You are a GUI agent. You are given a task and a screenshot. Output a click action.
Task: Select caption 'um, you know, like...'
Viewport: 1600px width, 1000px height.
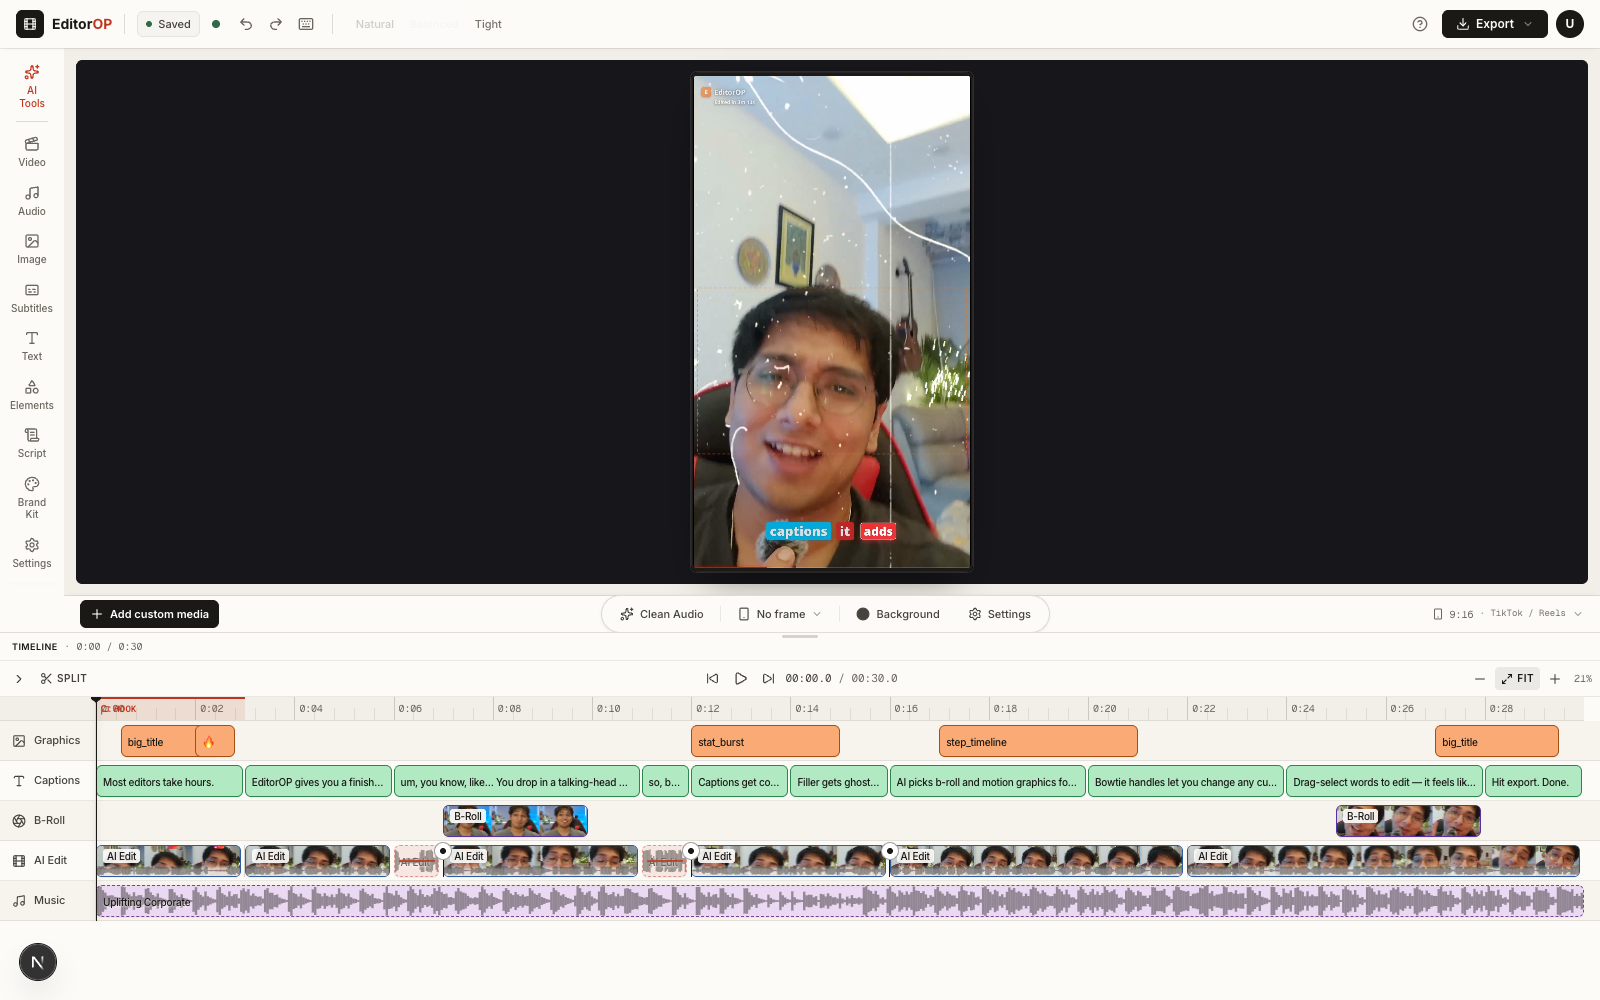(517, 781)
